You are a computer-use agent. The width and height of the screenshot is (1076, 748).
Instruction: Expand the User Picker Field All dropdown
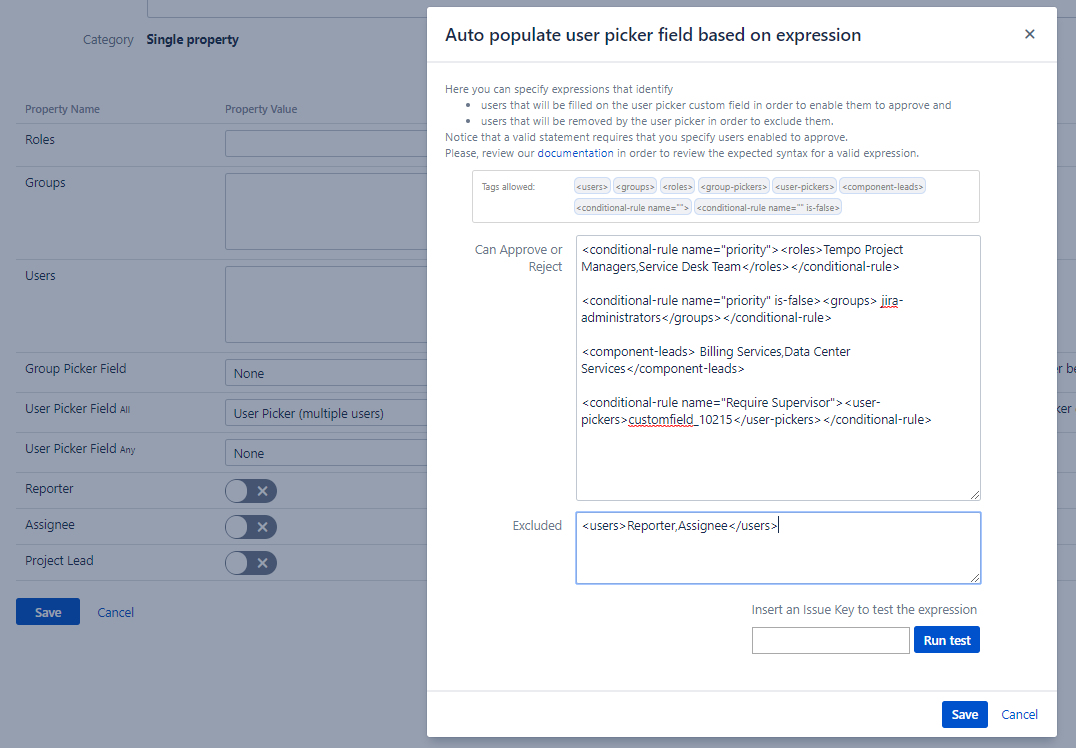click(326, 413)
